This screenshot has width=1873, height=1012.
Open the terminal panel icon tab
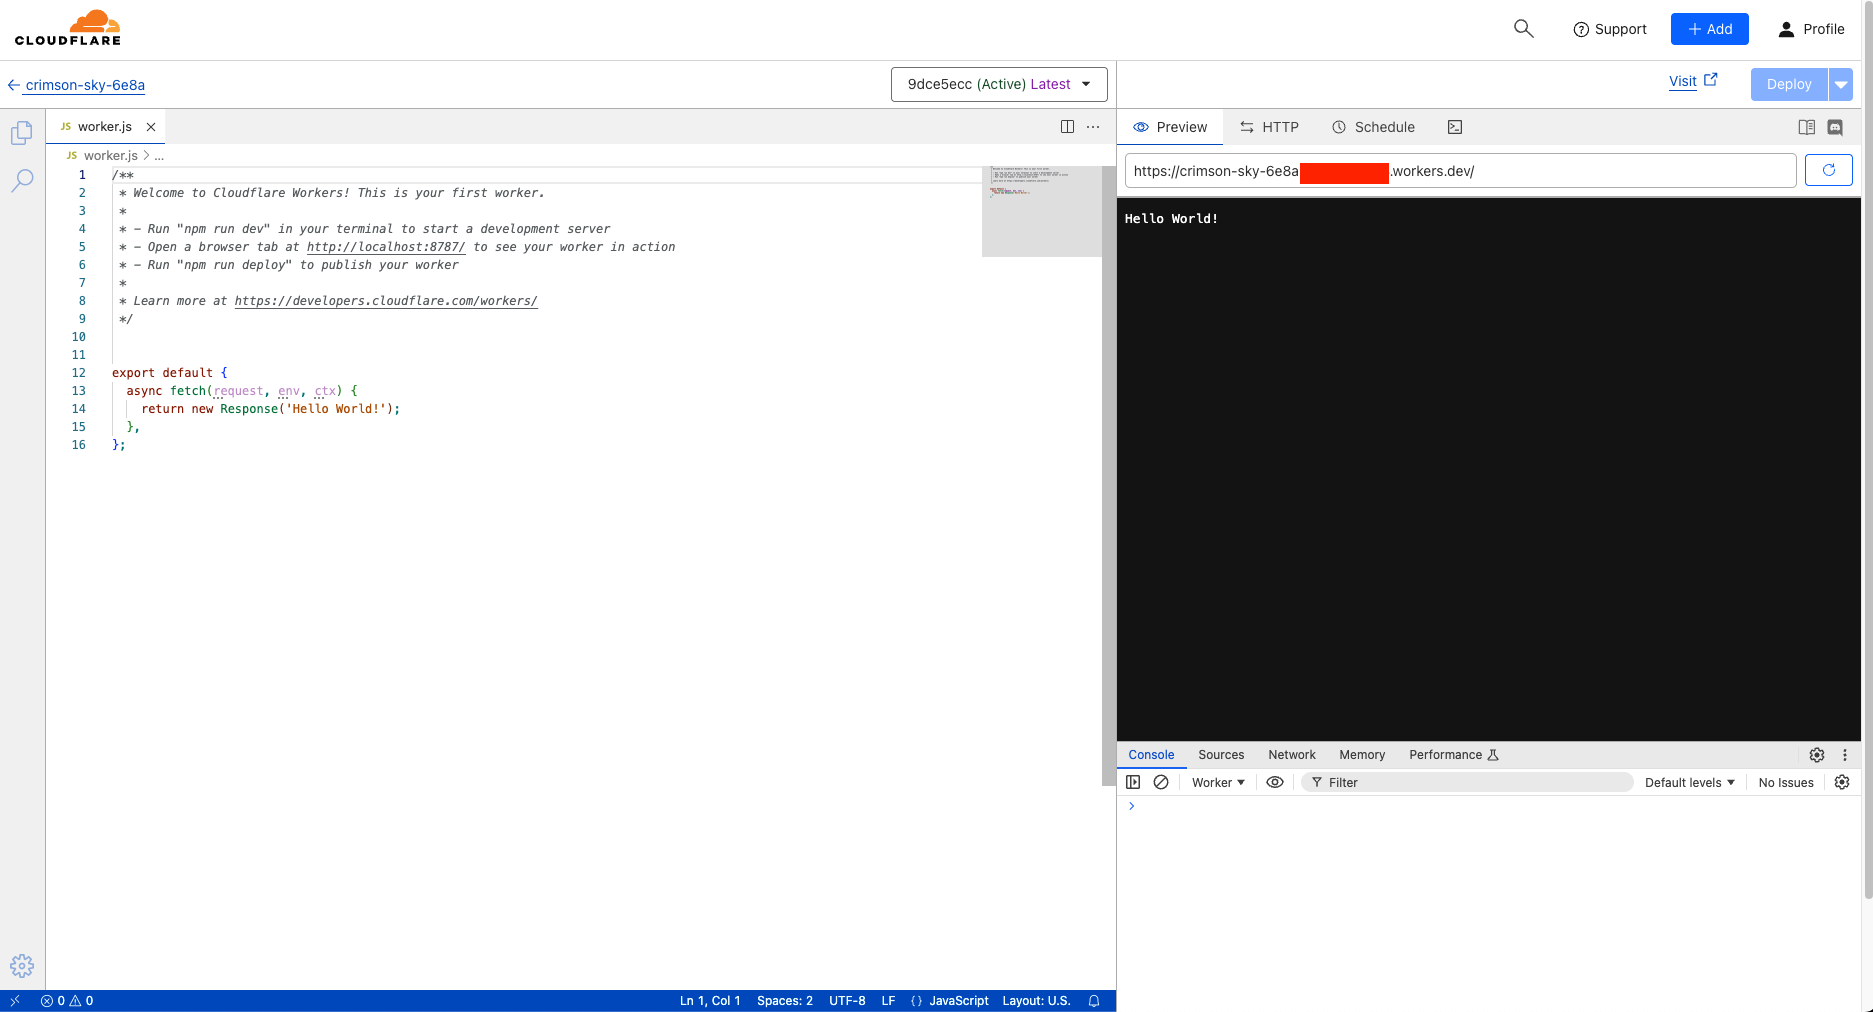click(1455, 127)
